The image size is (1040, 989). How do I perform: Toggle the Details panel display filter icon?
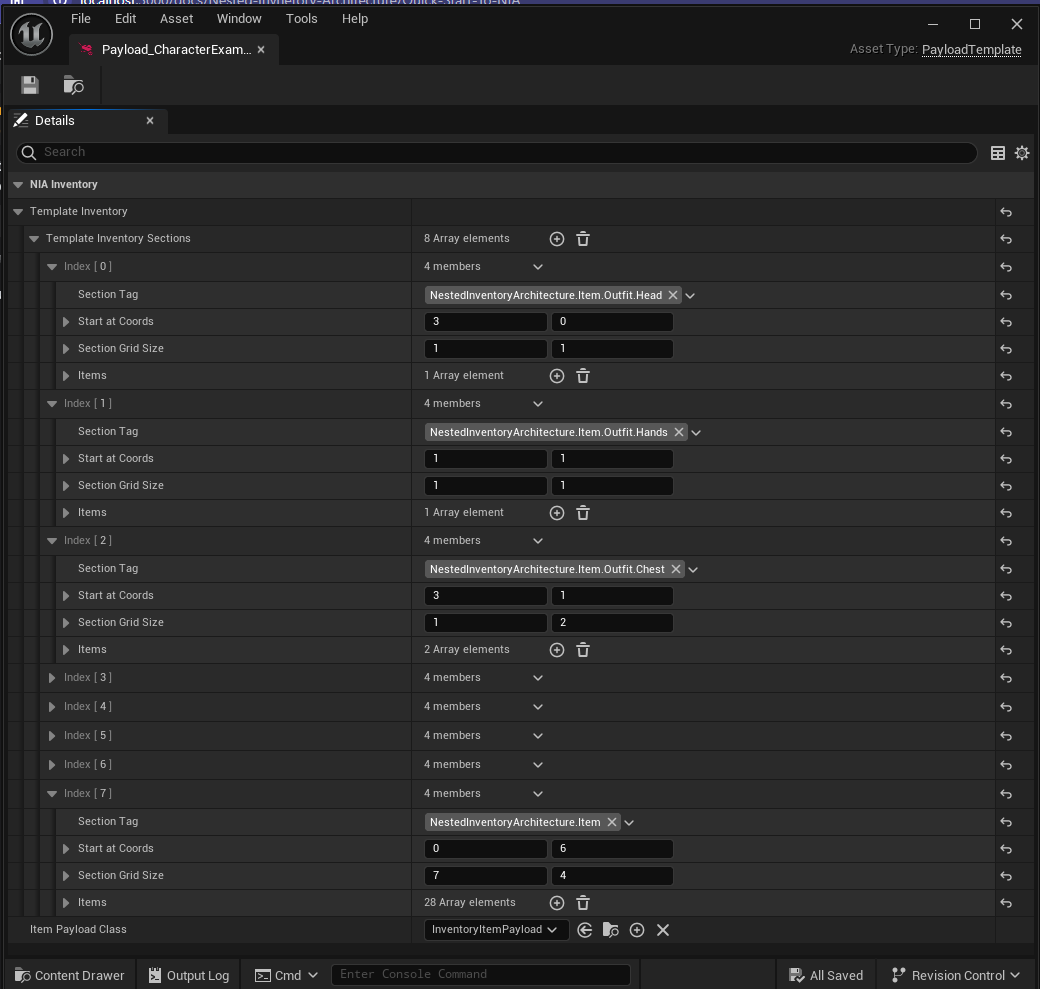(x=997, y=152)
